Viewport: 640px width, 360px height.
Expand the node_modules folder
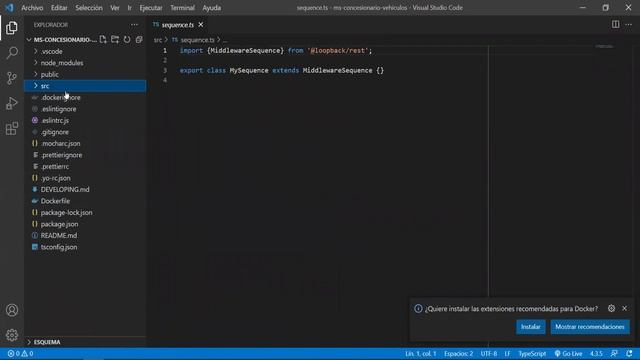85,63
